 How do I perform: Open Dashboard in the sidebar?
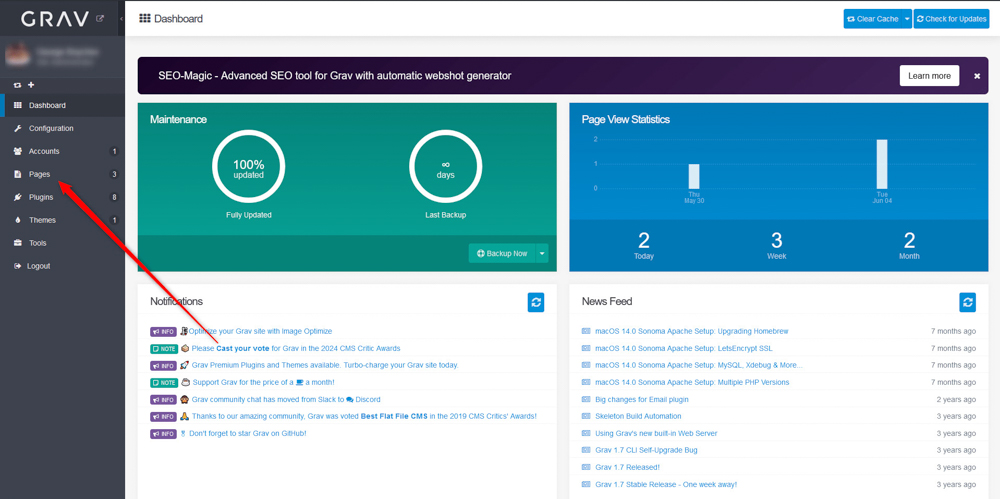[62, 105]
